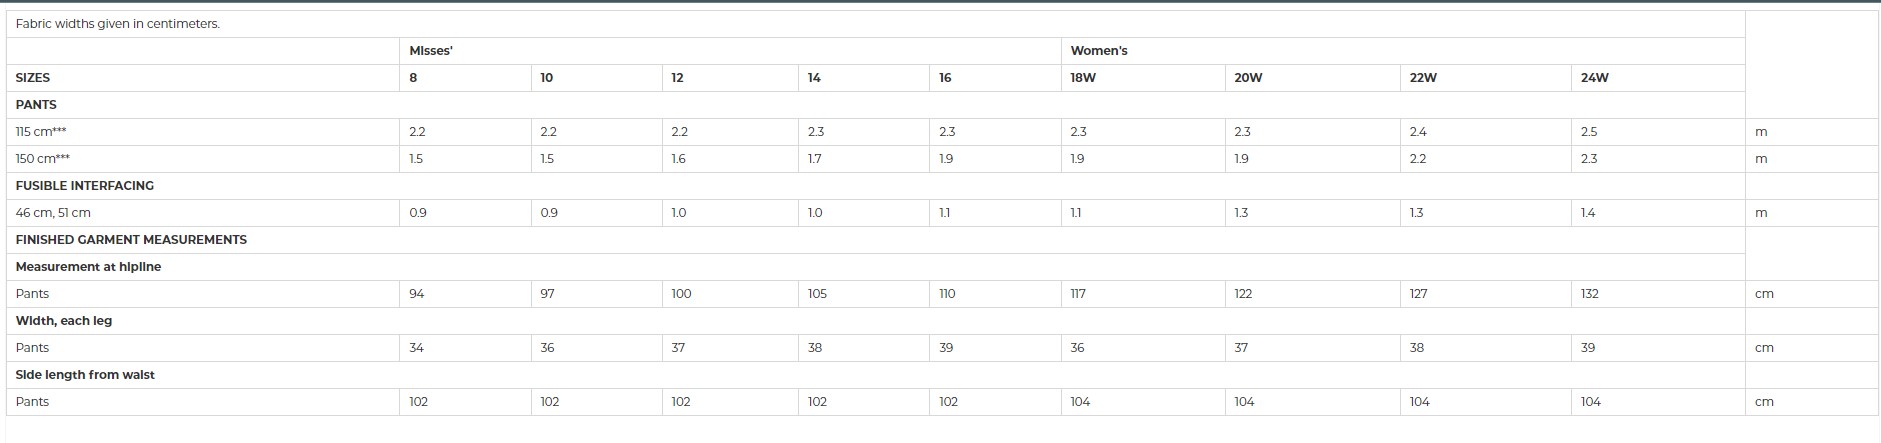Click the 18W size column header
This screenshot has height=443, width=1881.
point(1083,78)
